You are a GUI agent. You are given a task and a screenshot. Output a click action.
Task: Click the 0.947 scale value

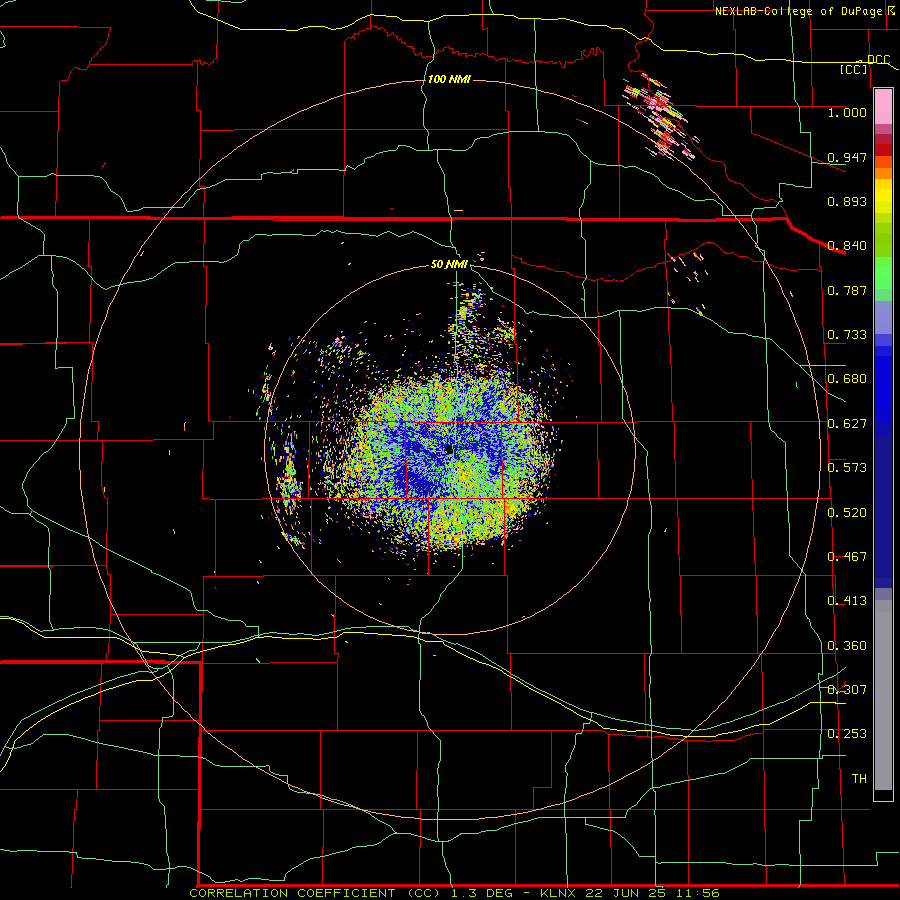pyautogui.click(x=847, y=157)
